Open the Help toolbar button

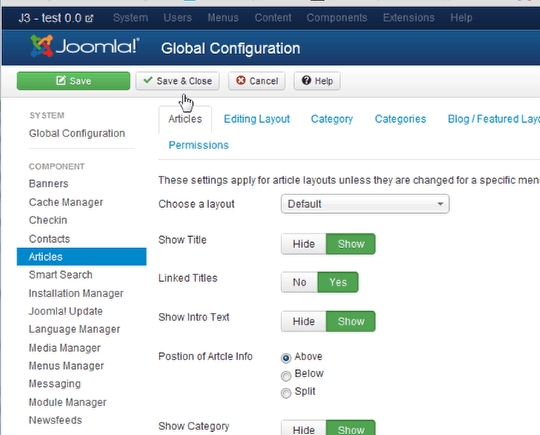pos(317,81)
